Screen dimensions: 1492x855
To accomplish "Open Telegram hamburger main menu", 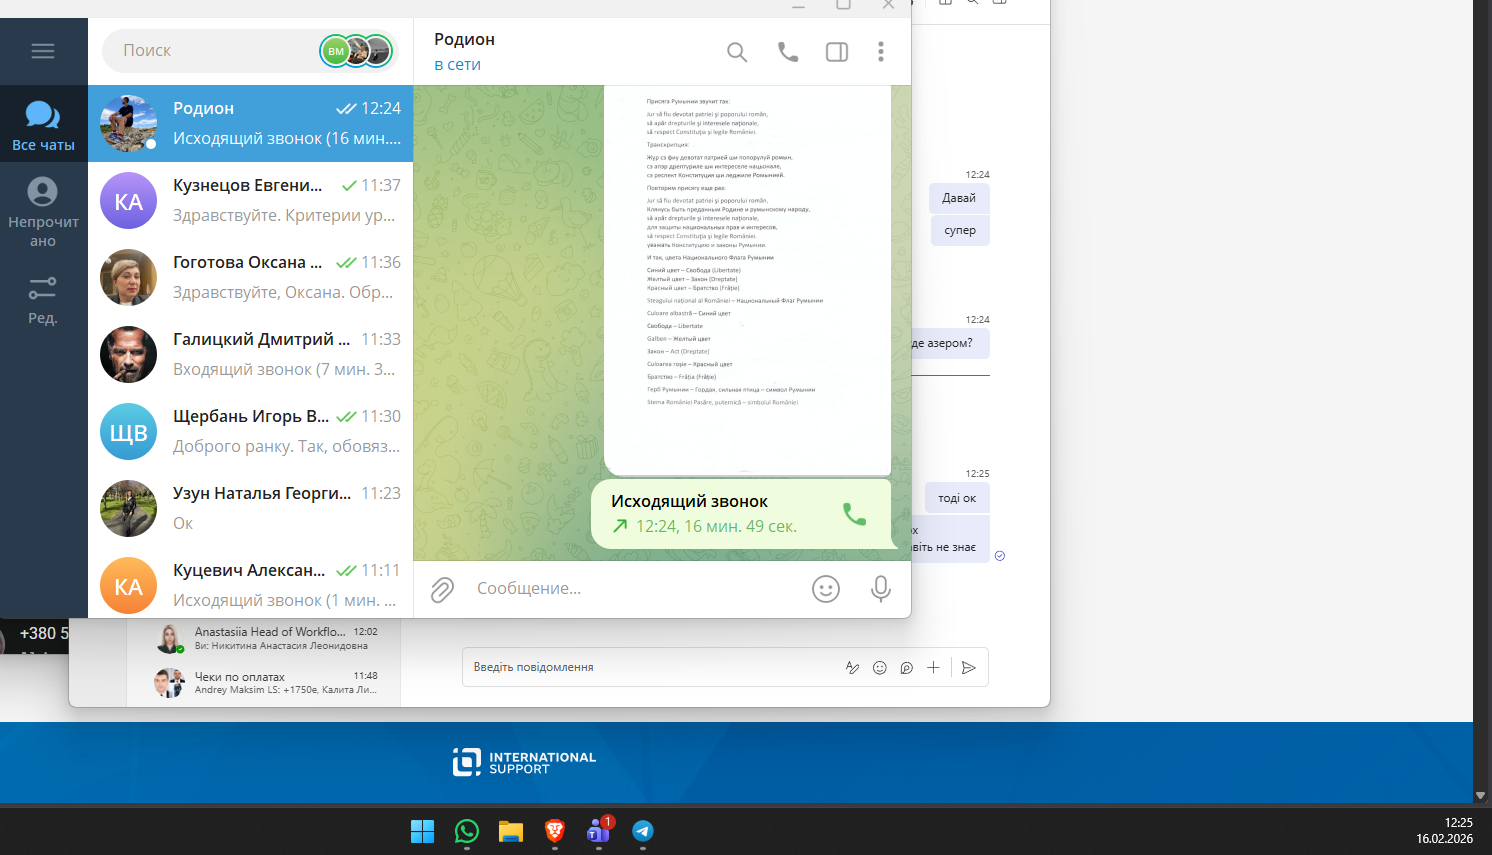I will pyautogui.click(x=43, y=51).
